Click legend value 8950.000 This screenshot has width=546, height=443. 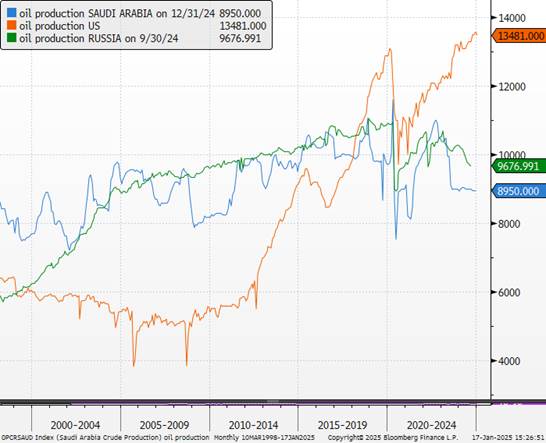240,14
